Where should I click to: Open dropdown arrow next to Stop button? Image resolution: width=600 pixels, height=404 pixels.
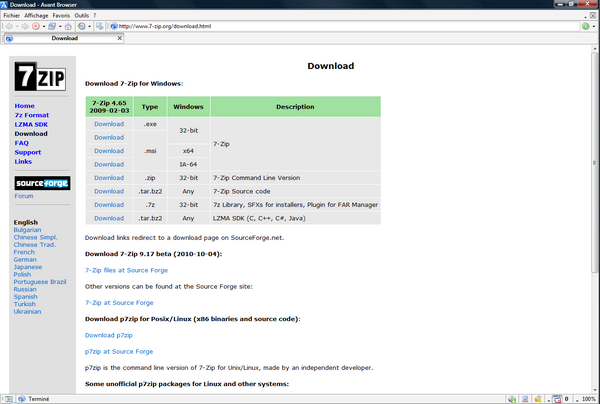[x=44, y=26]
